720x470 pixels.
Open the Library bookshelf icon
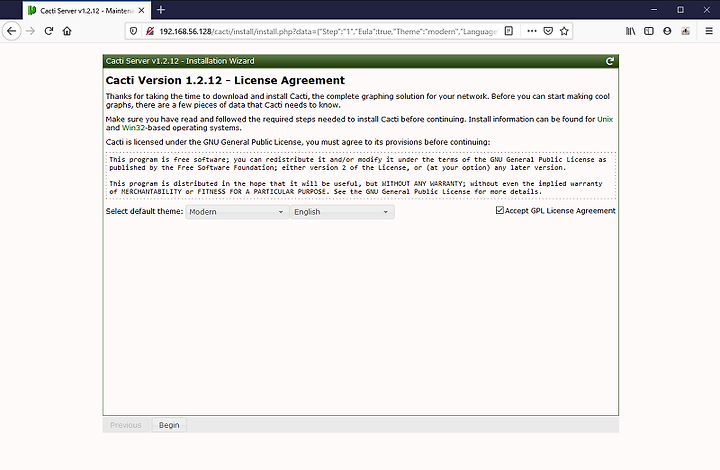pos(630,31)
